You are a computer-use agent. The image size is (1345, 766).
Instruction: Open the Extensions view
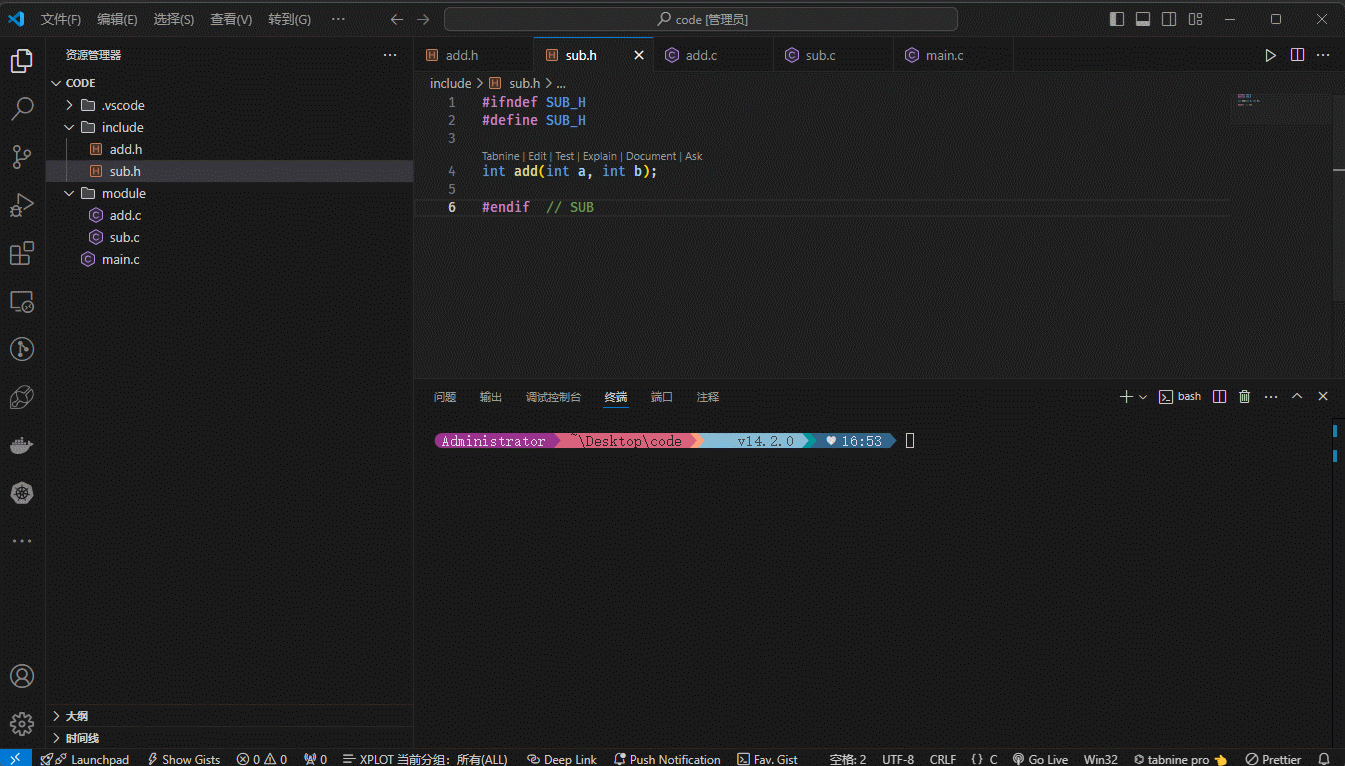22,253
